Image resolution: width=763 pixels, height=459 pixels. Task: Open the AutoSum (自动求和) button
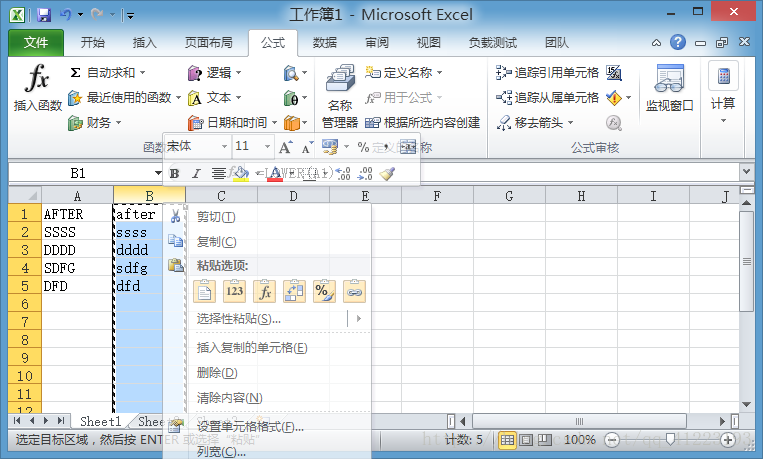[108, 73]
